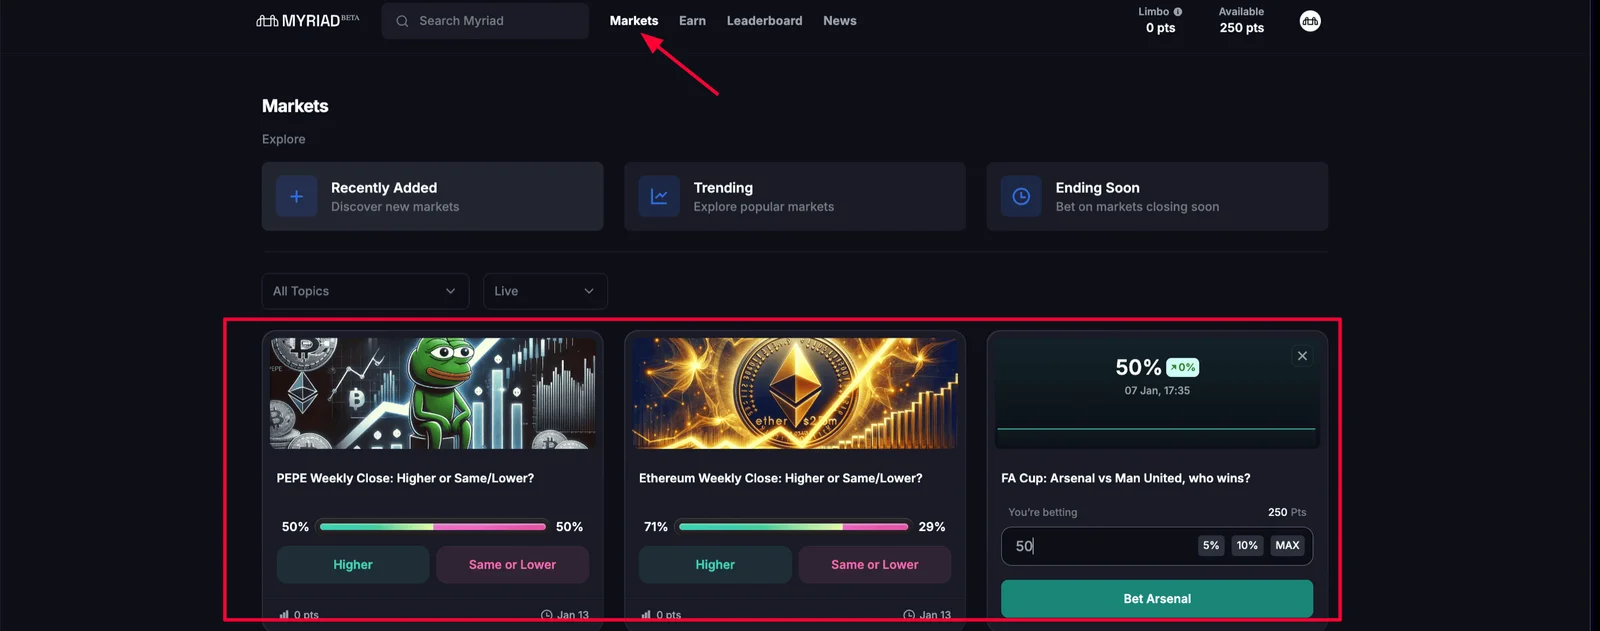The width and height of the screenshot is (1600, 631).
Task: Click the Bet Arsenal button
Action: (x=1157, y=599)
